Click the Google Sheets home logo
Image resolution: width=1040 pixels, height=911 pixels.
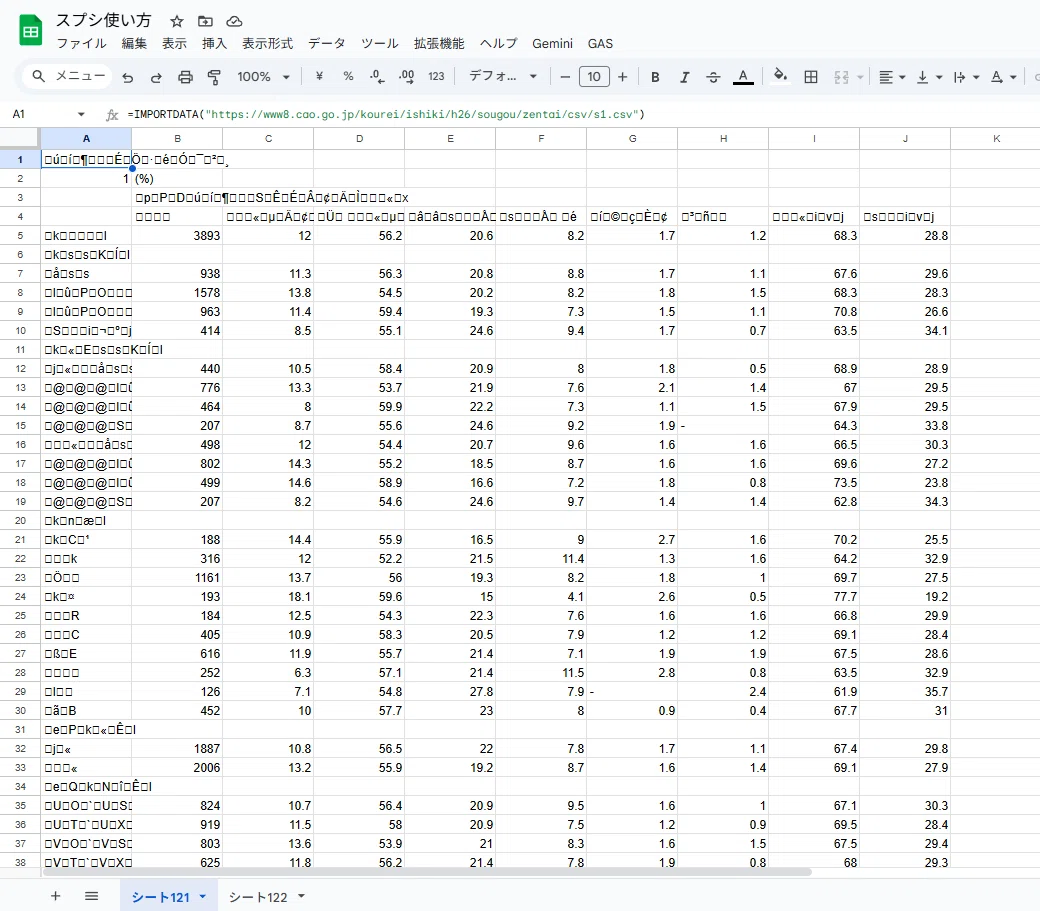(31, 31)
